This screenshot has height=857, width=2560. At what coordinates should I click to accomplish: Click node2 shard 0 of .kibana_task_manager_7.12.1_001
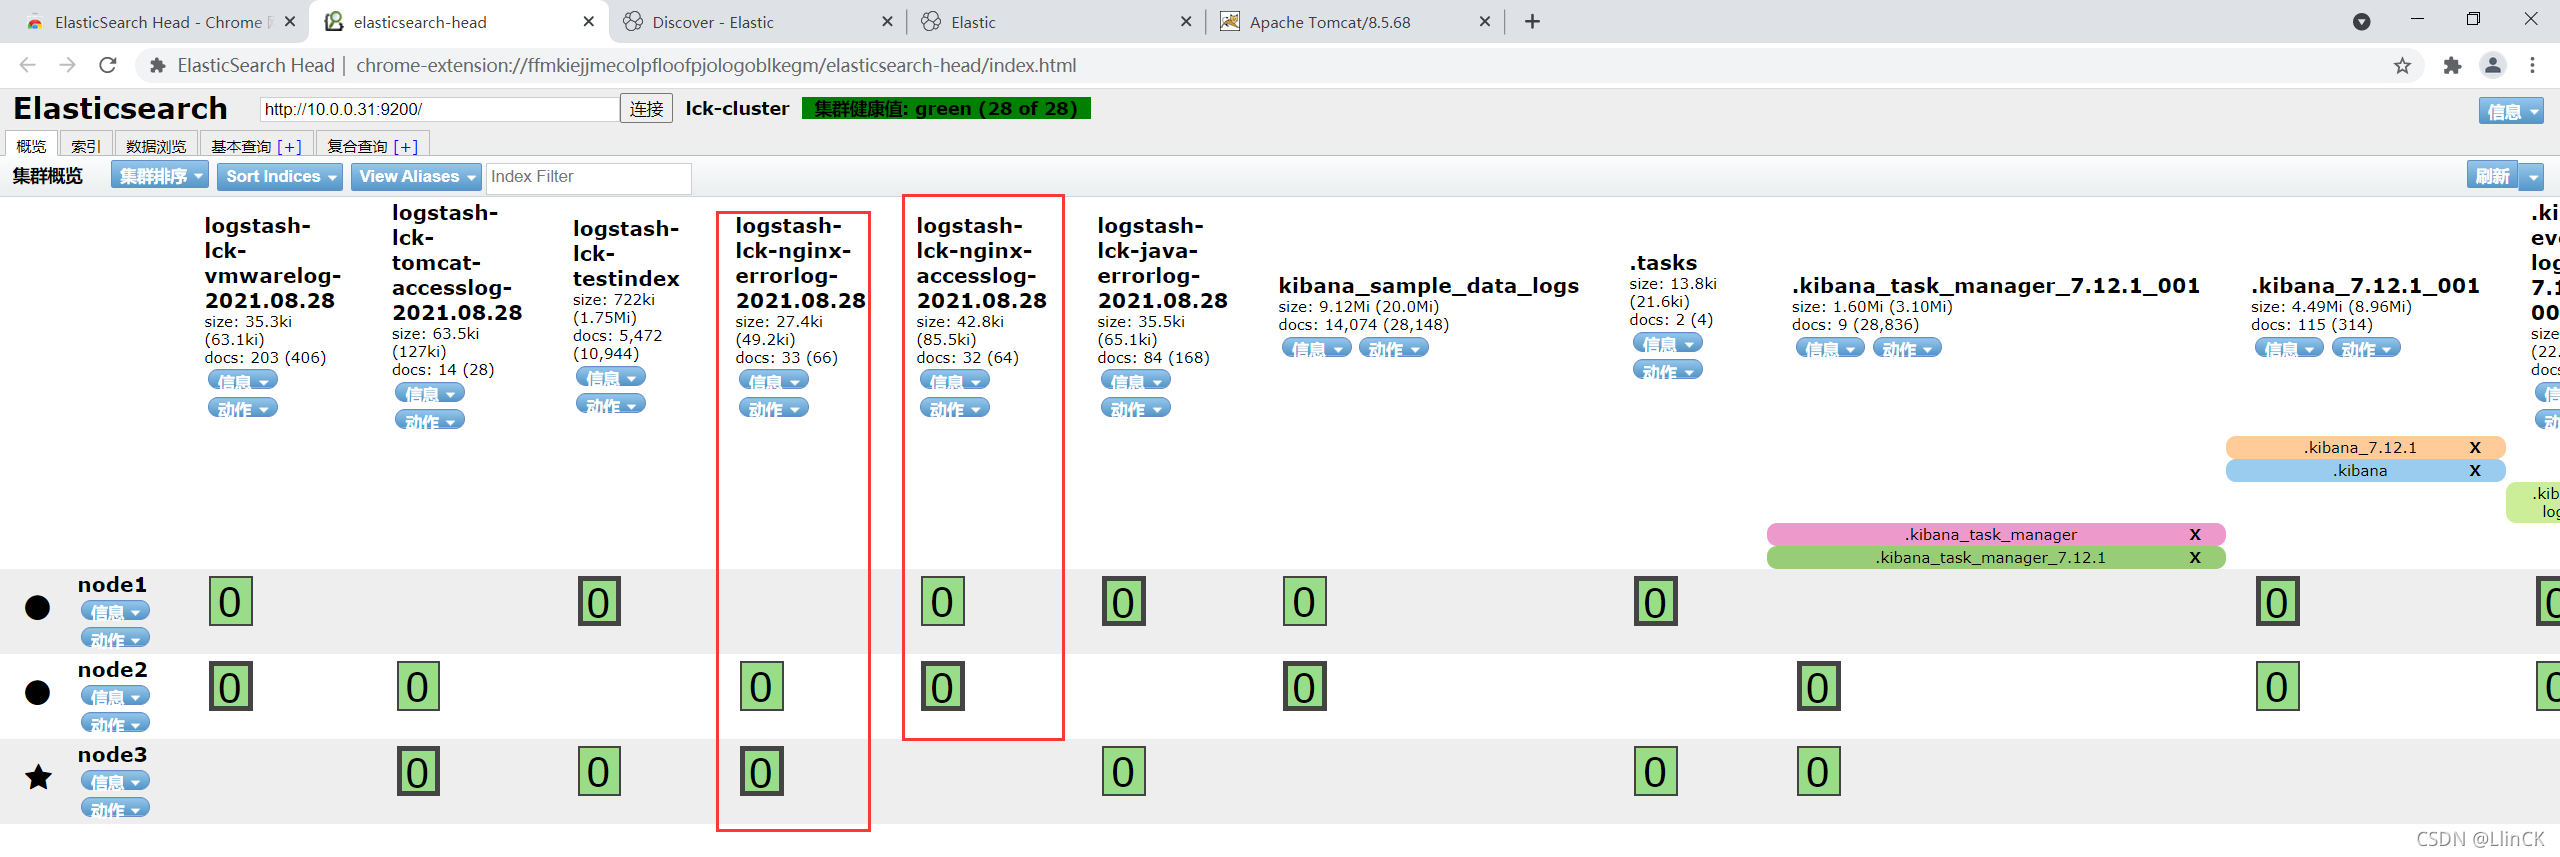pos(1818,686)
